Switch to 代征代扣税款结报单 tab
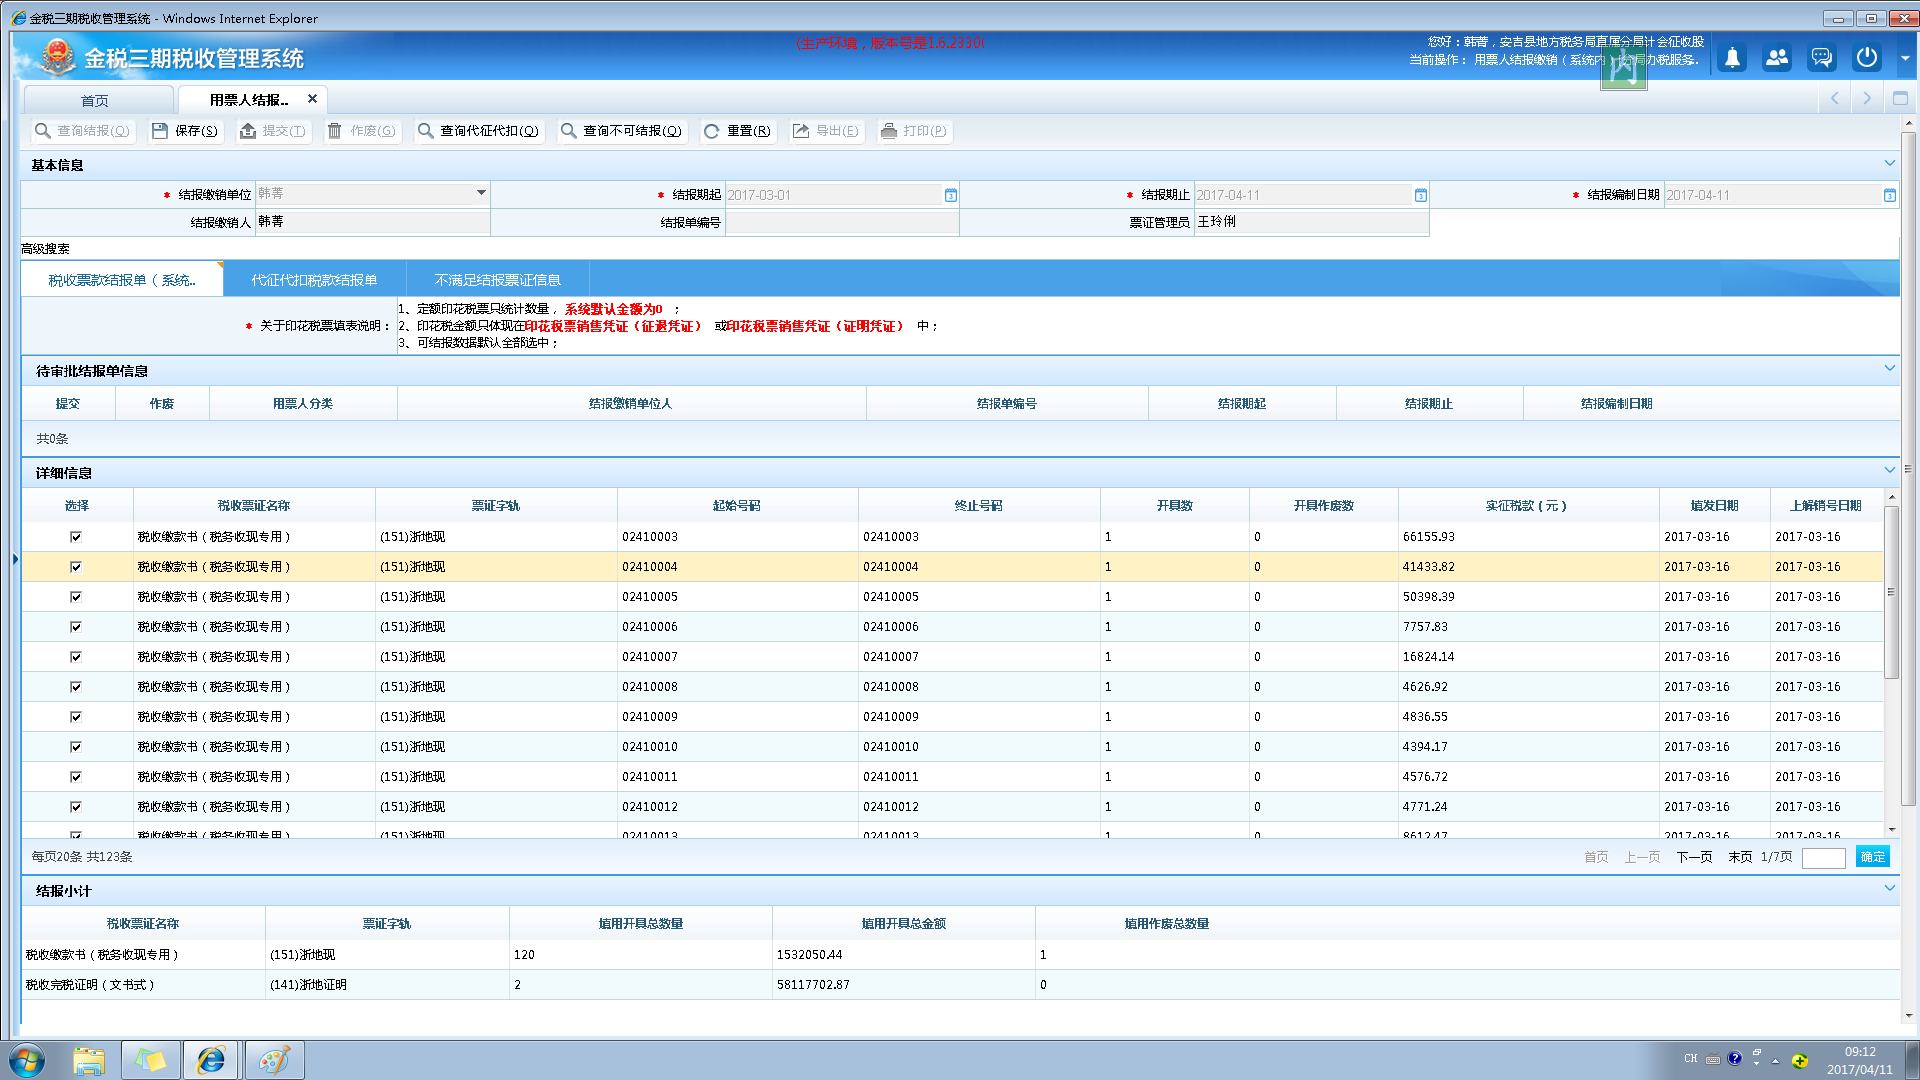 click(314, 280)
